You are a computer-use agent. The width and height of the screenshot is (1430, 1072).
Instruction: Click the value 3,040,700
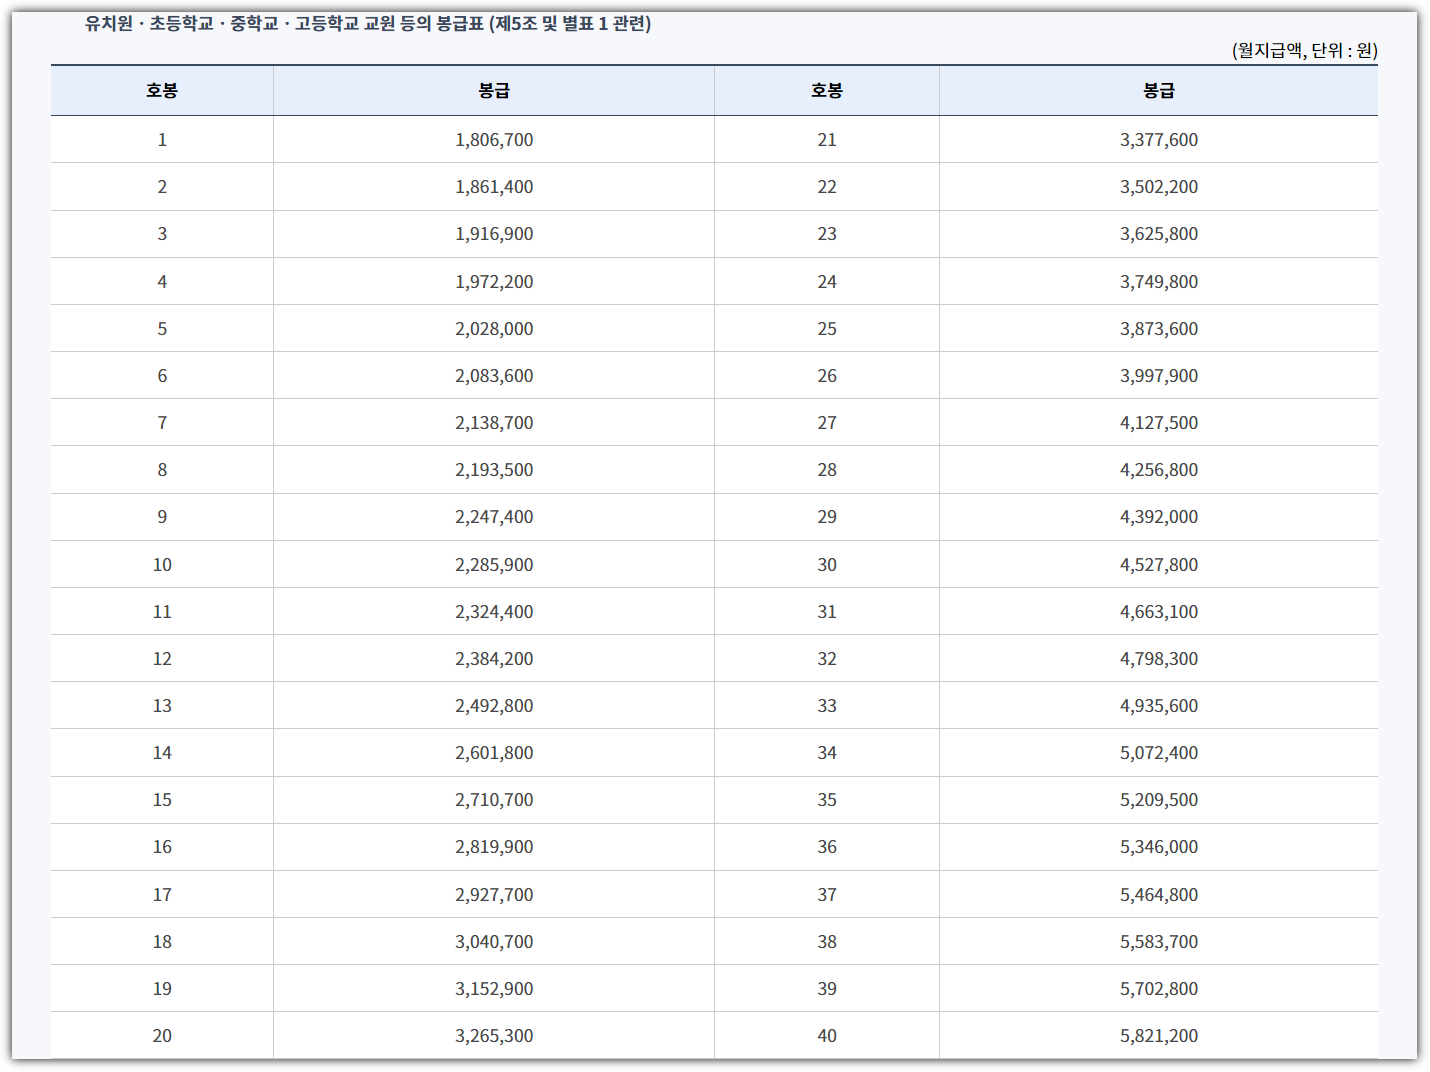[x=494, y=942]
